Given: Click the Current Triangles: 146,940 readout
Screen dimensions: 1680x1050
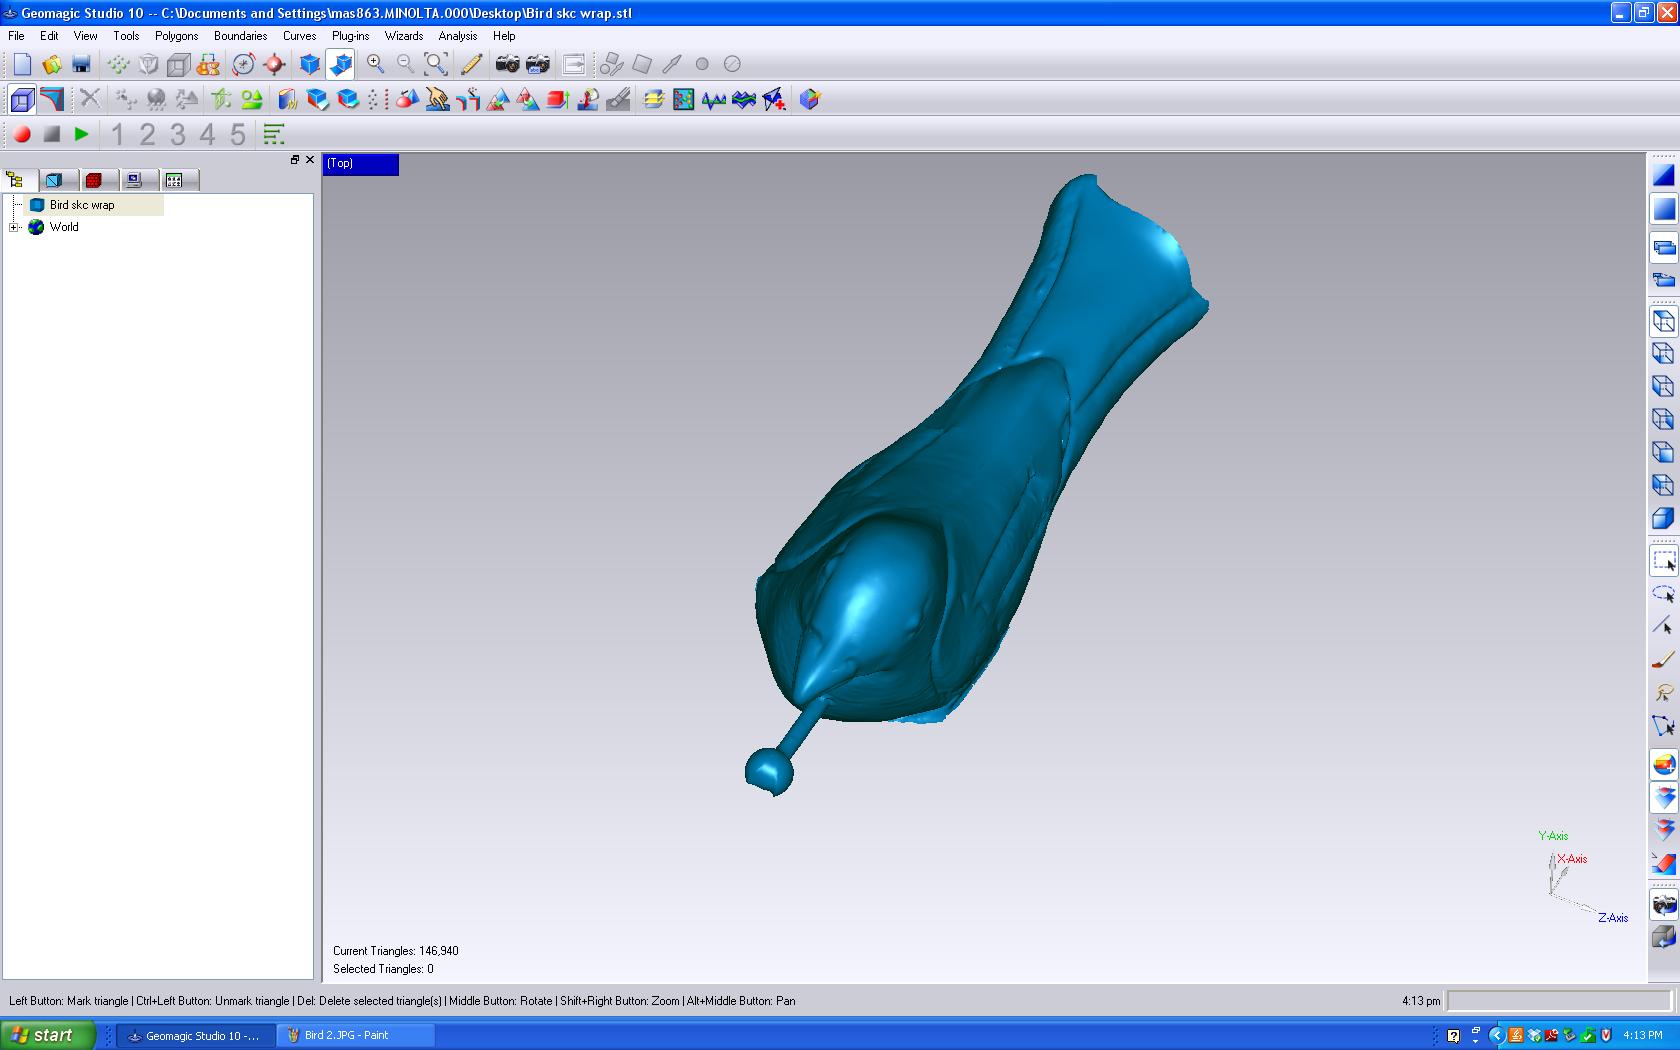Looking at the screenshot, I should pos(396,951).
